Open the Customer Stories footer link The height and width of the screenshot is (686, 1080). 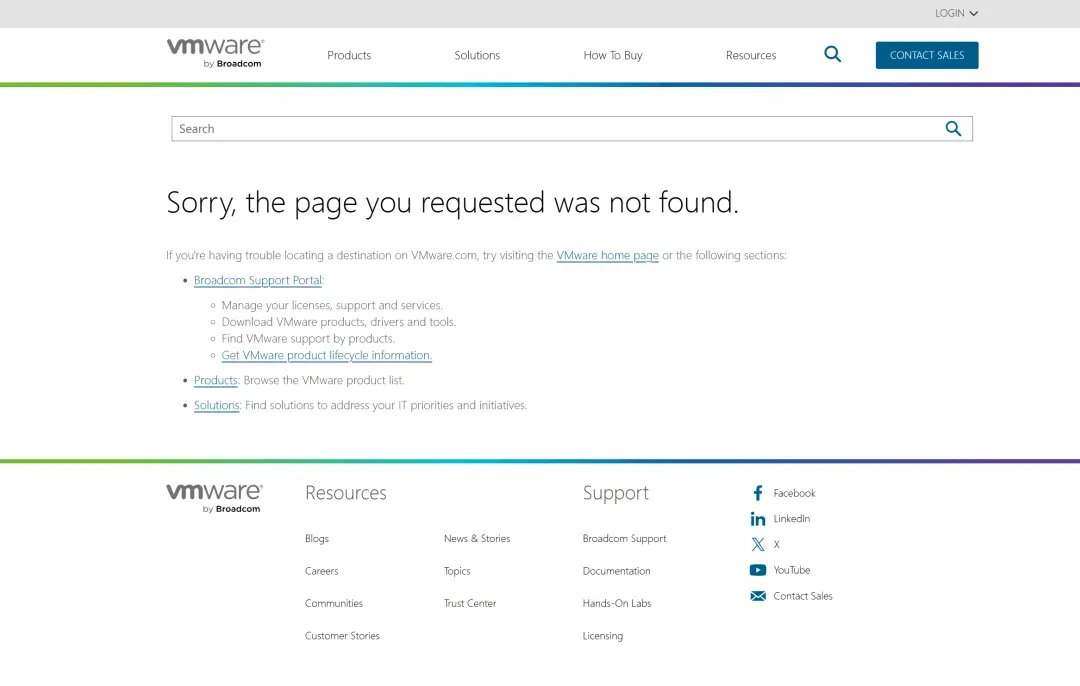tap(342, 636)
